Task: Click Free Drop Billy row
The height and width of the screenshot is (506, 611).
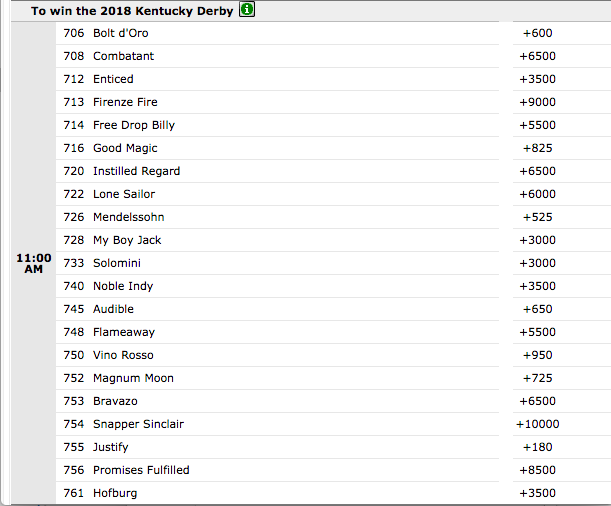Action: (x=277, y=125)
